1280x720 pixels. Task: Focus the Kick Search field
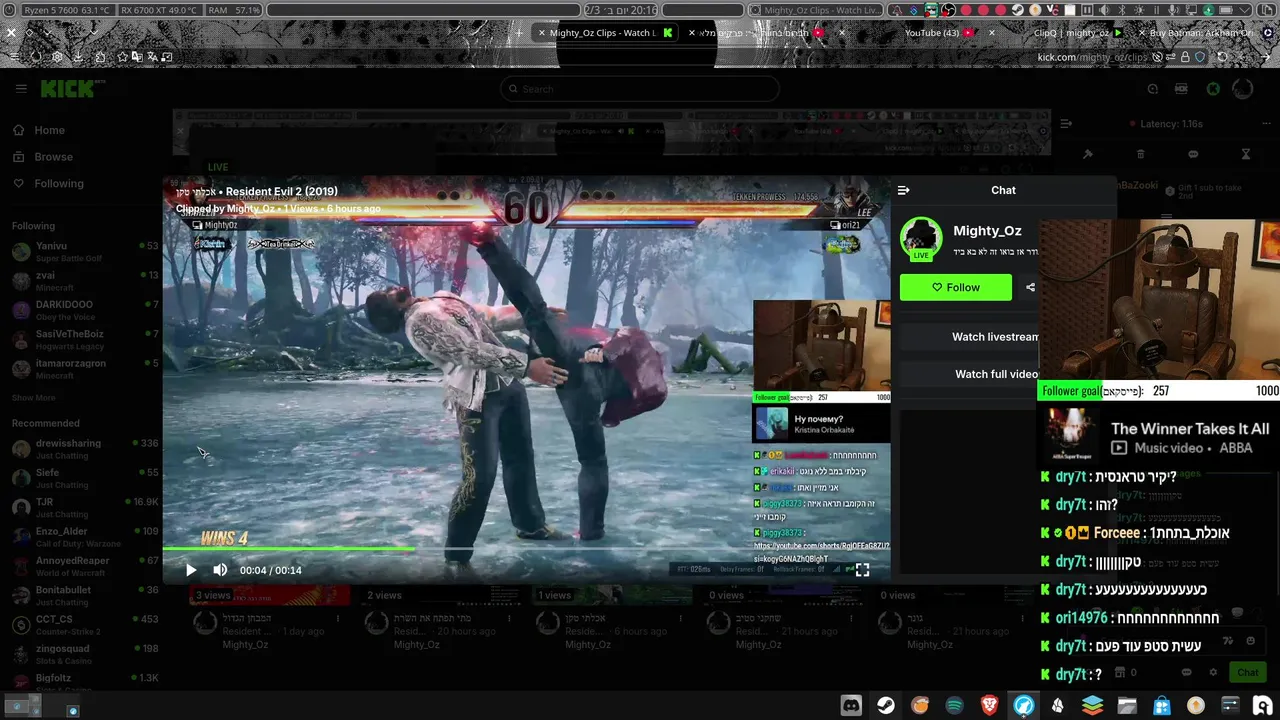click(640, 89)
